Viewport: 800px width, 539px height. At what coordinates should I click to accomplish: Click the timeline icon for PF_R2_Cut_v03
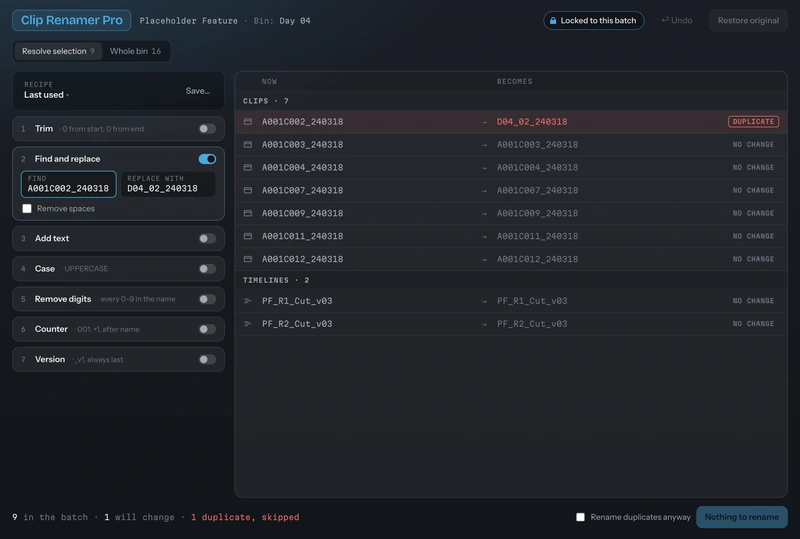click(248, 324)
